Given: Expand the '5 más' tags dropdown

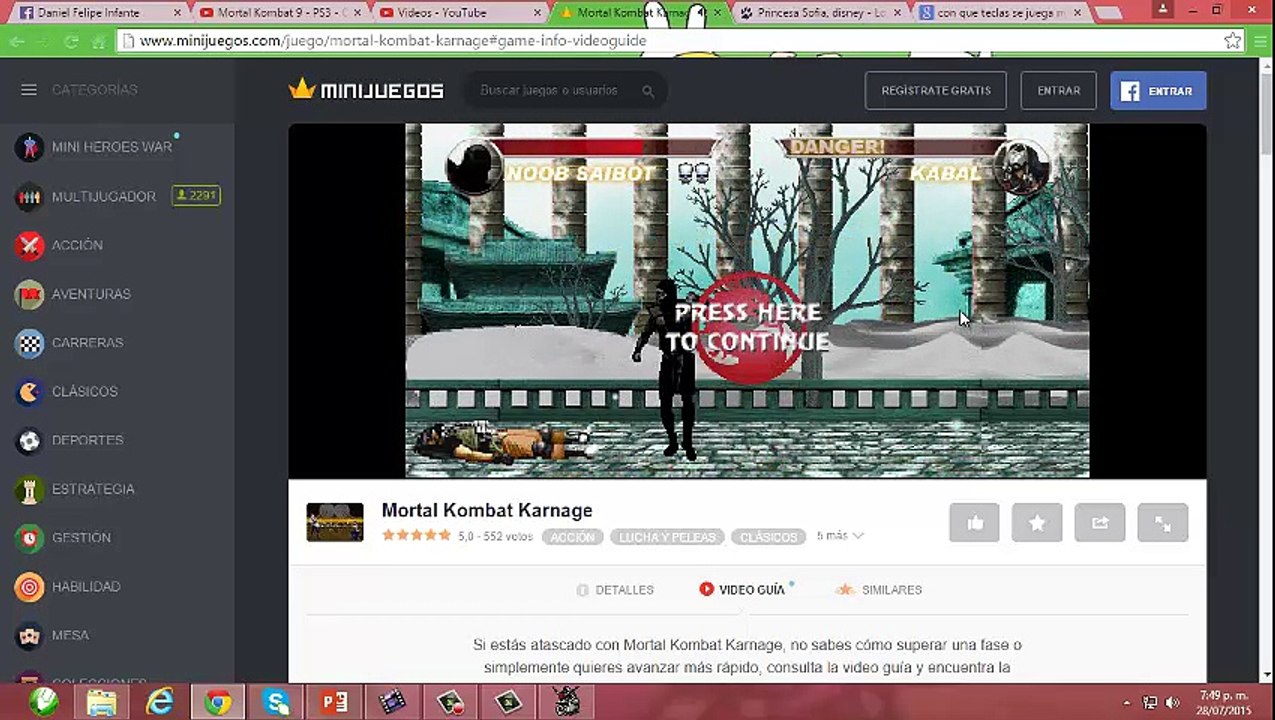Looking at the screenshot, I should 840,536.
